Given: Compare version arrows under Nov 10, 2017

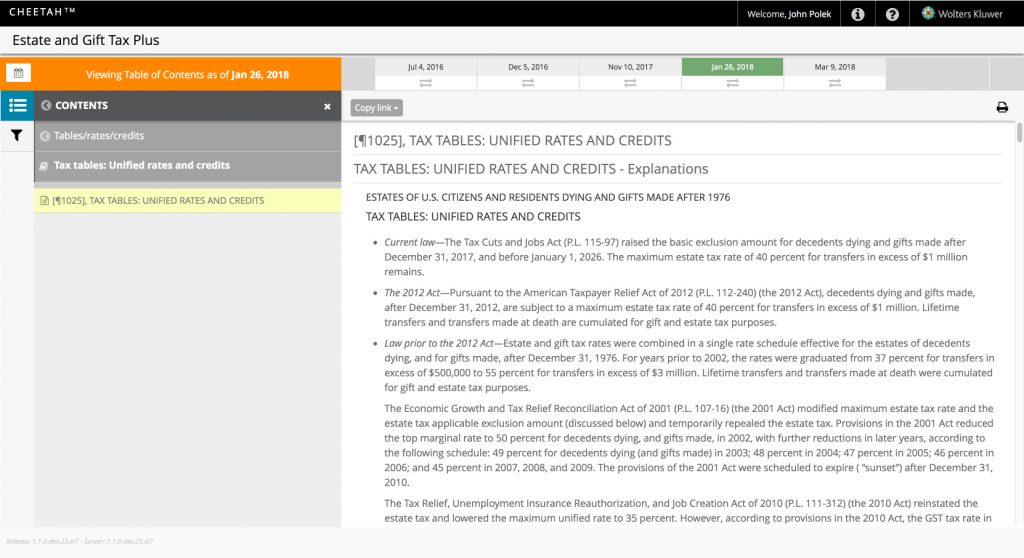Looking at the screenshot, I should point(630,83).
